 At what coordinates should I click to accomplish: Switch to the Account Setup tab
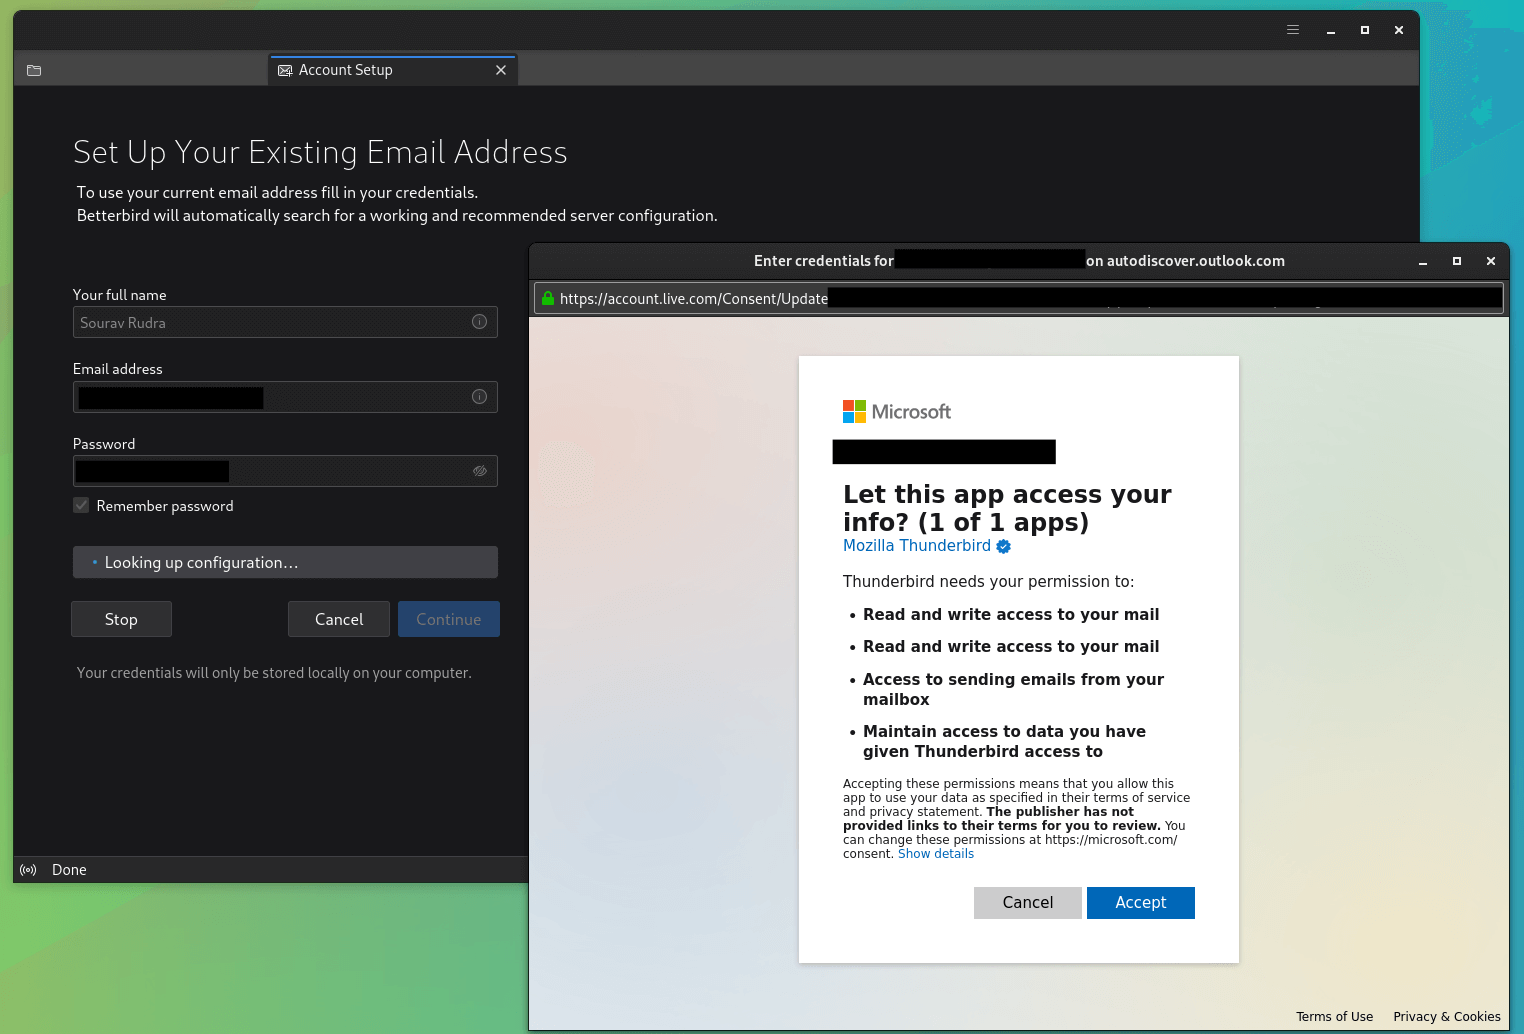tap(346, 70)
